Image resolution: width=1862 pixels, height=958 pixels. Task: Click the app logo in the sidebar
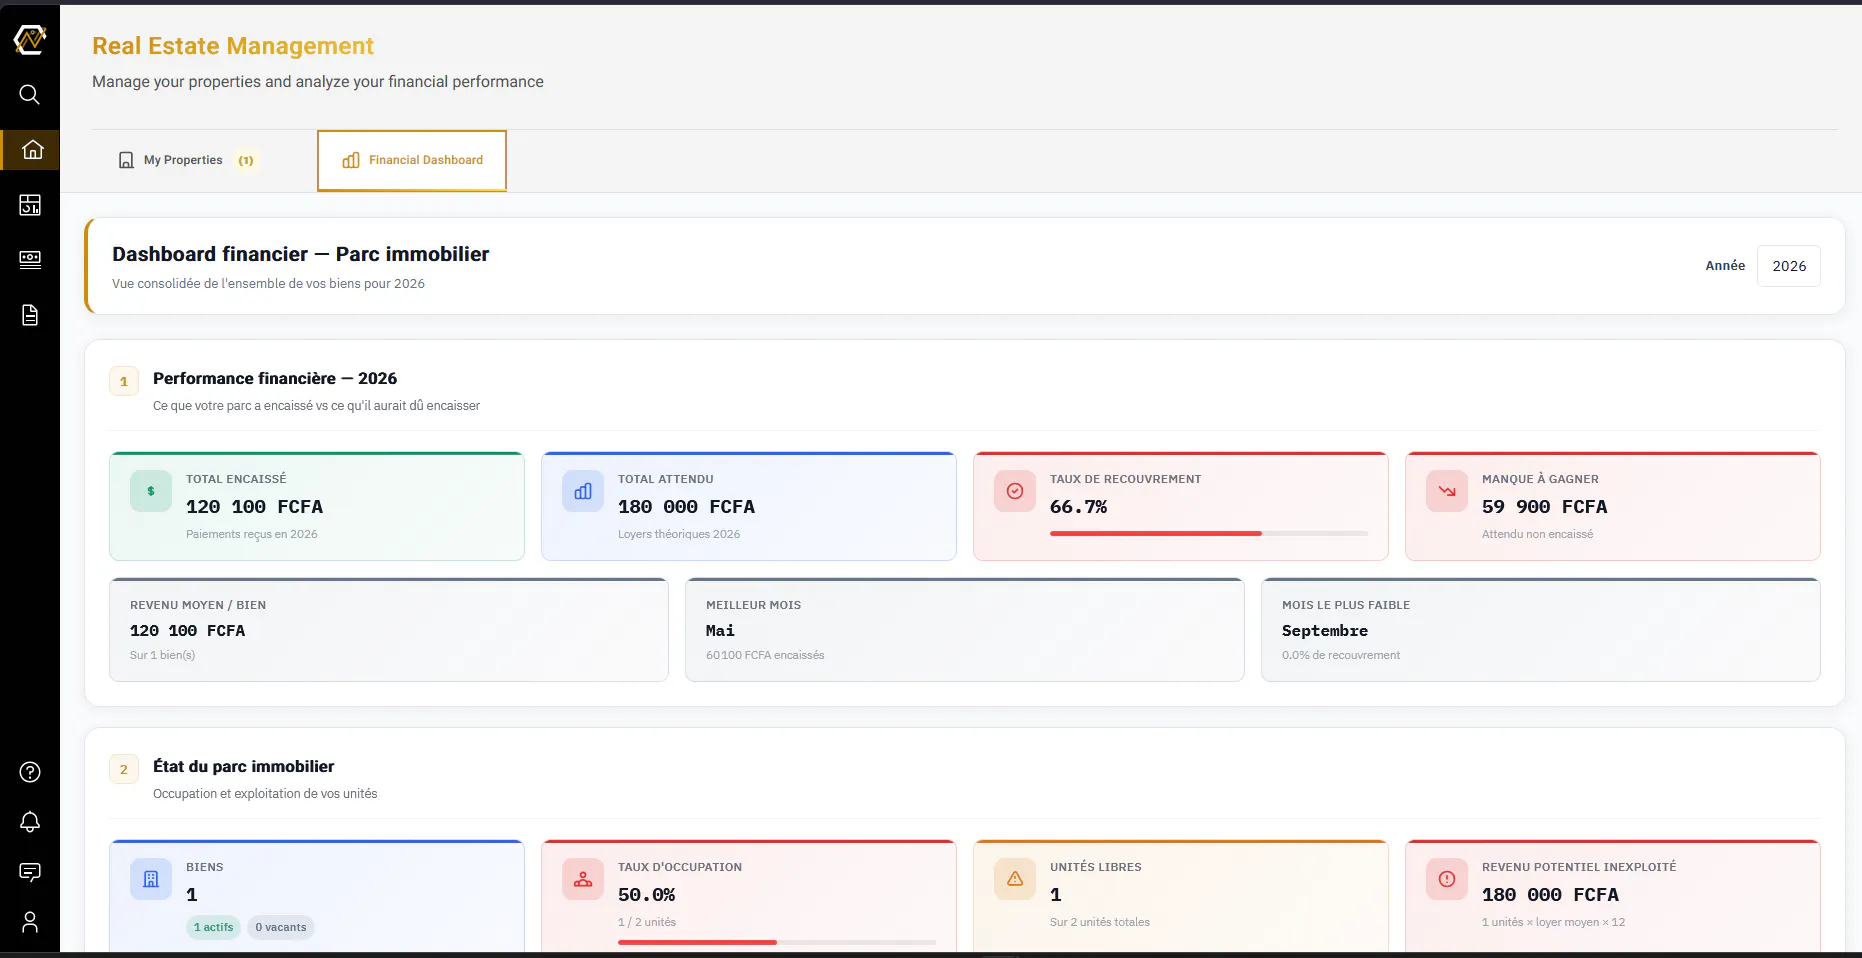[x=30, y=40]
